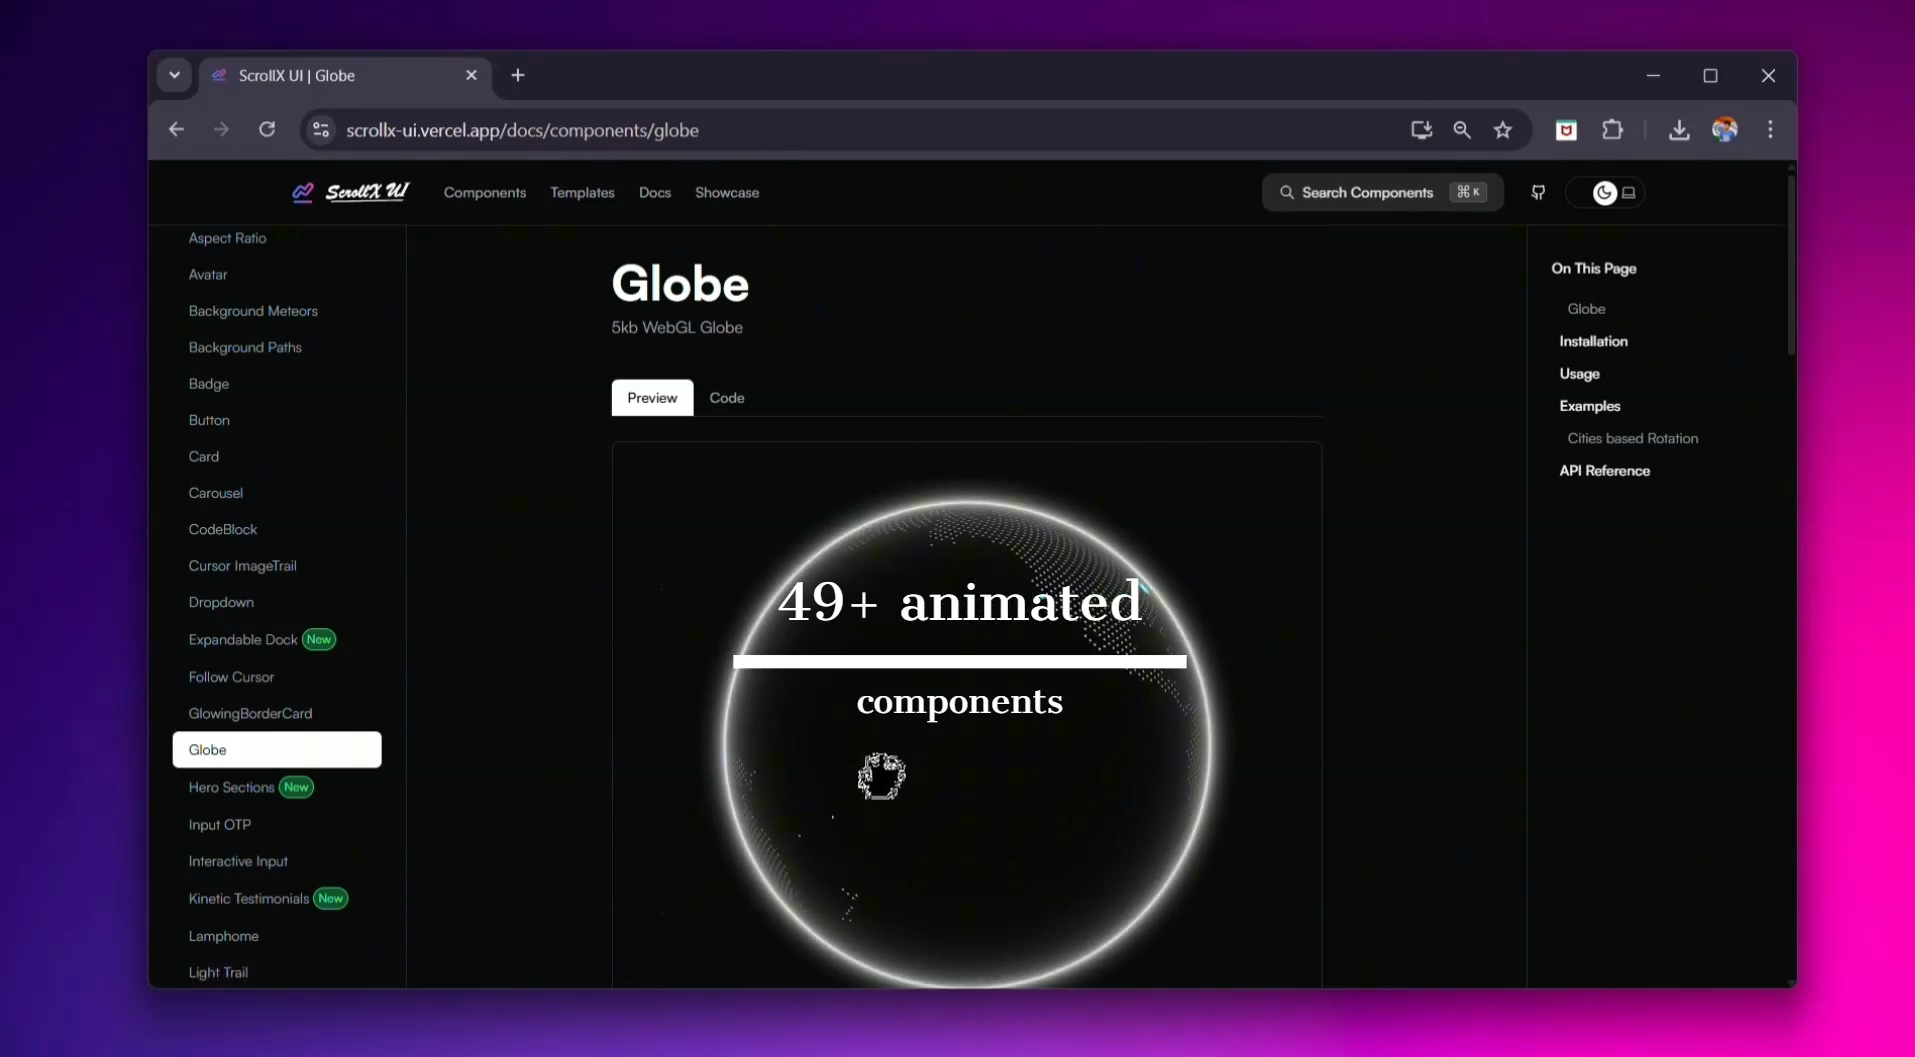
Task: Click the browser profile avatar
Action: click(1726, 130)
